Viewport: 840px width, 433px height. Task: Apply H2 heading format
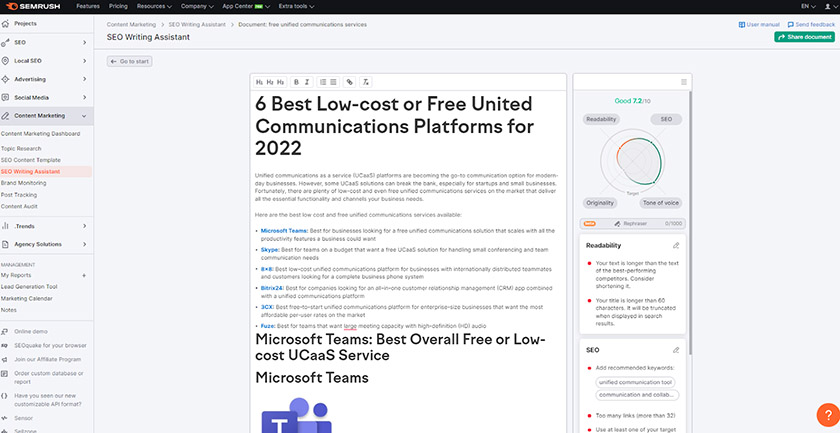(x=270, y=82)
